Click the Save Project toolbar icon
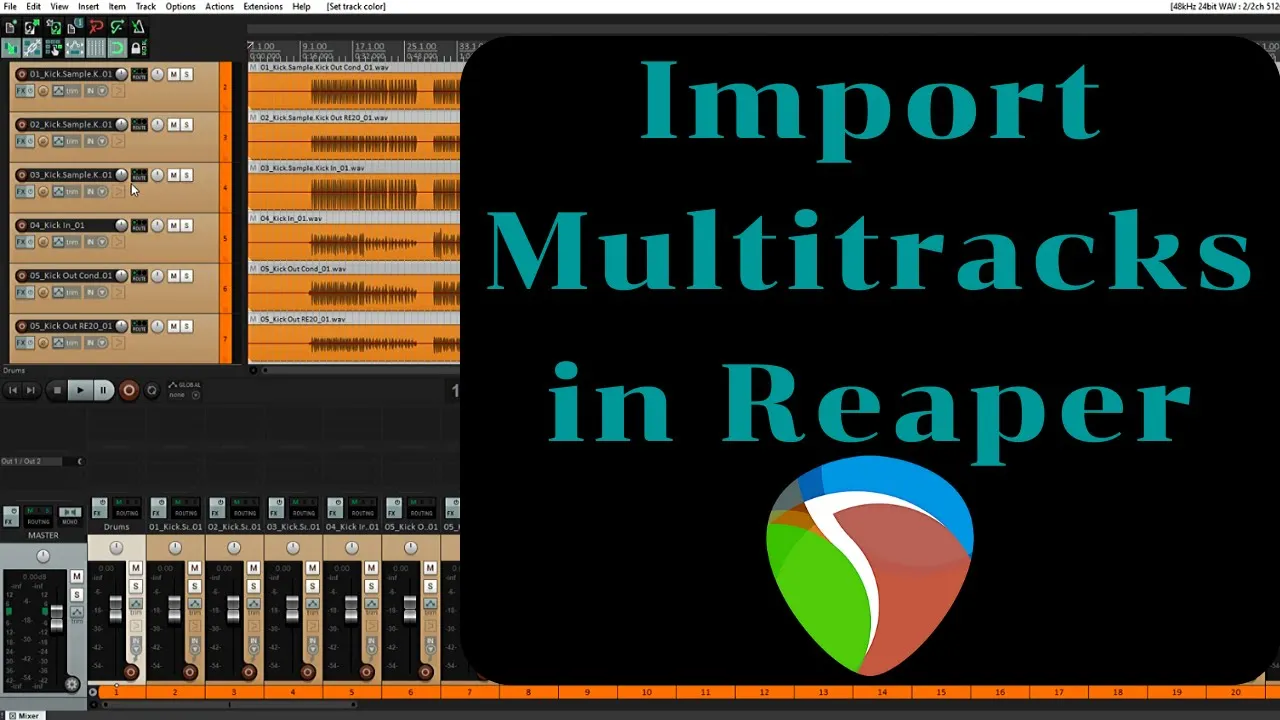The height and width of the screenshot is (720, 1280). click(x=54, y=28)
